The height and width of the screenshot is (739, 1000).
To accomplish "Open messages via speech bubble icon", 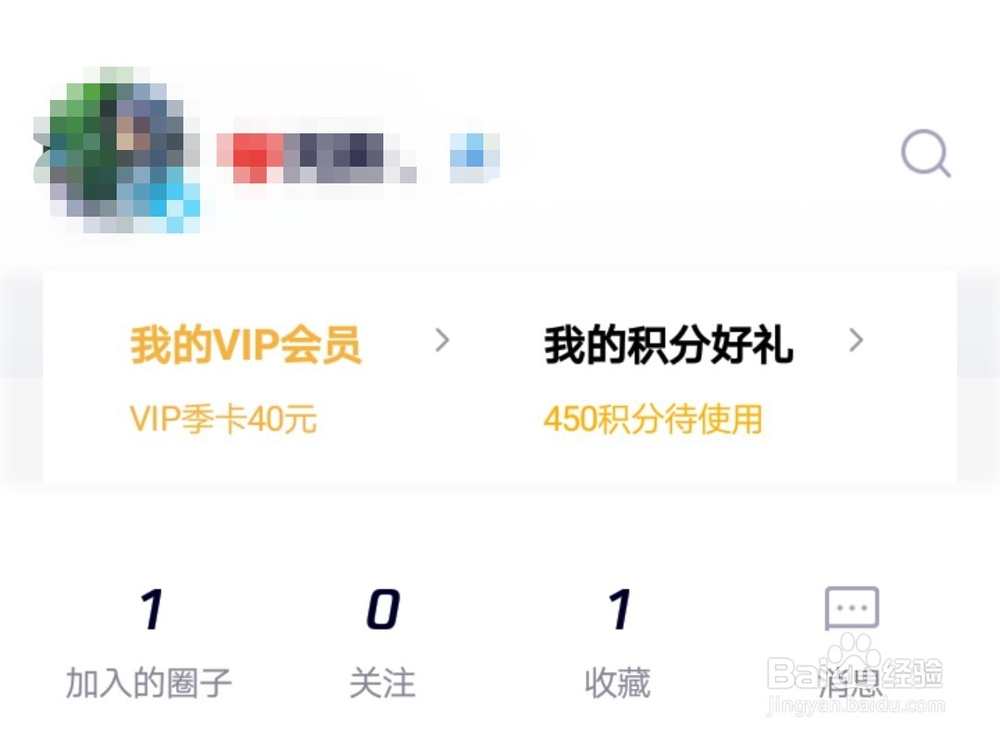I will 851,608.
